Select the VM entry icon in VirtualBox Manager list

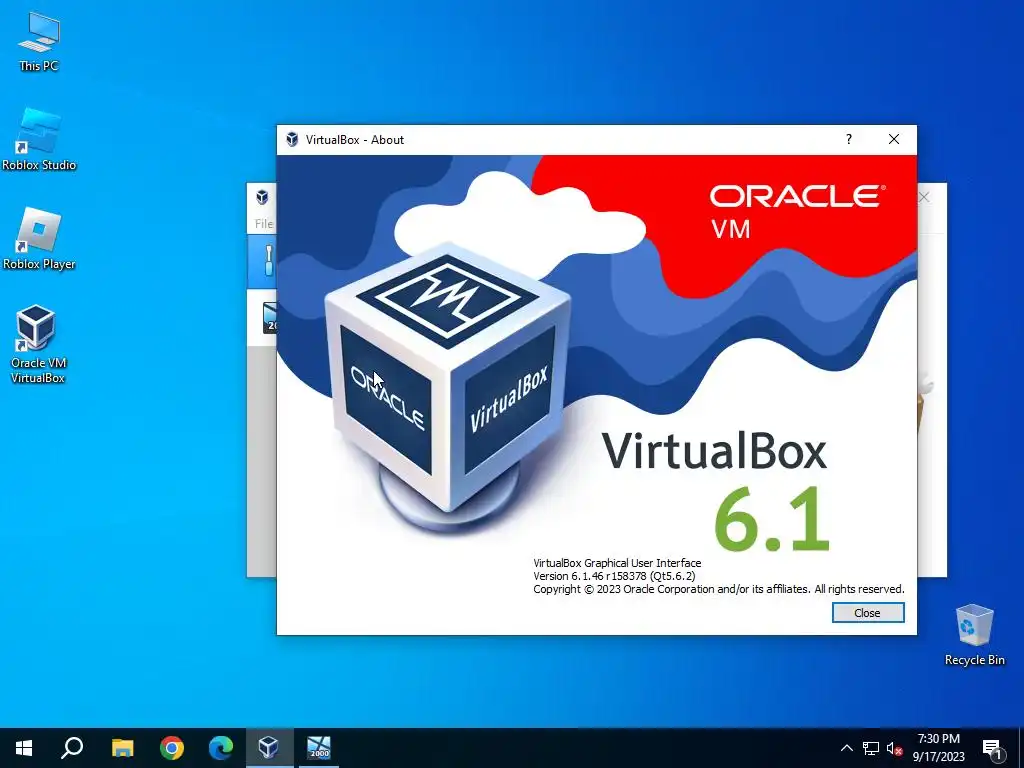269,318
